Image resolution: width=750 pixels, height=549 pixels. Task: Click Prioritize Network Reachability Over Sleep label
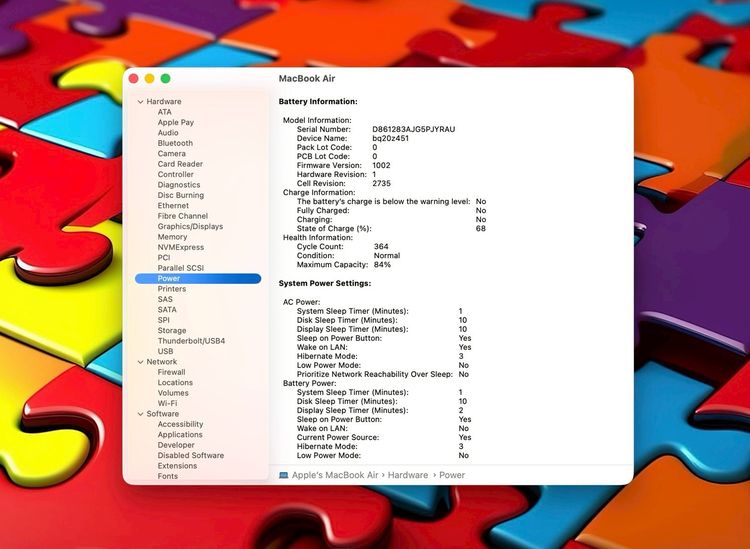375,374
